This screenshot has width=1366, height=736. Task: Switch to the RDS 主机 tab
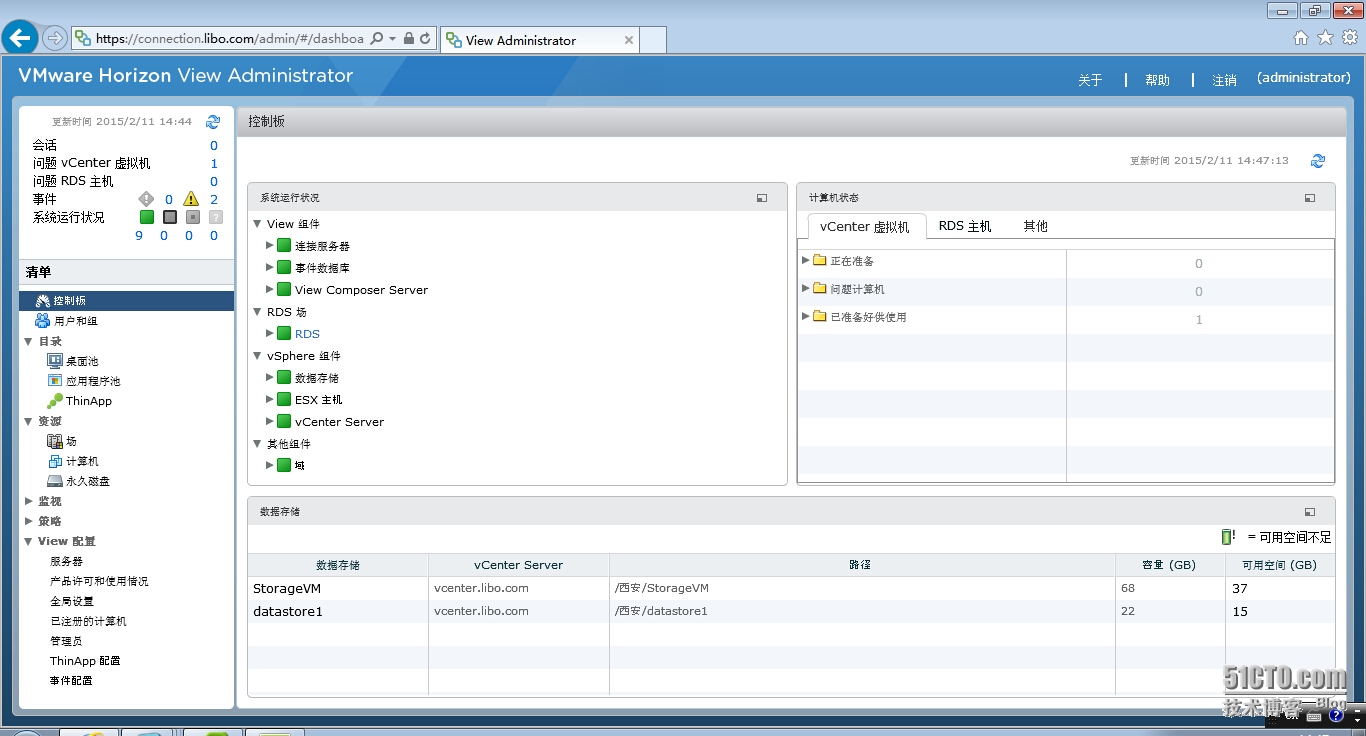click(x=965, y=226)
